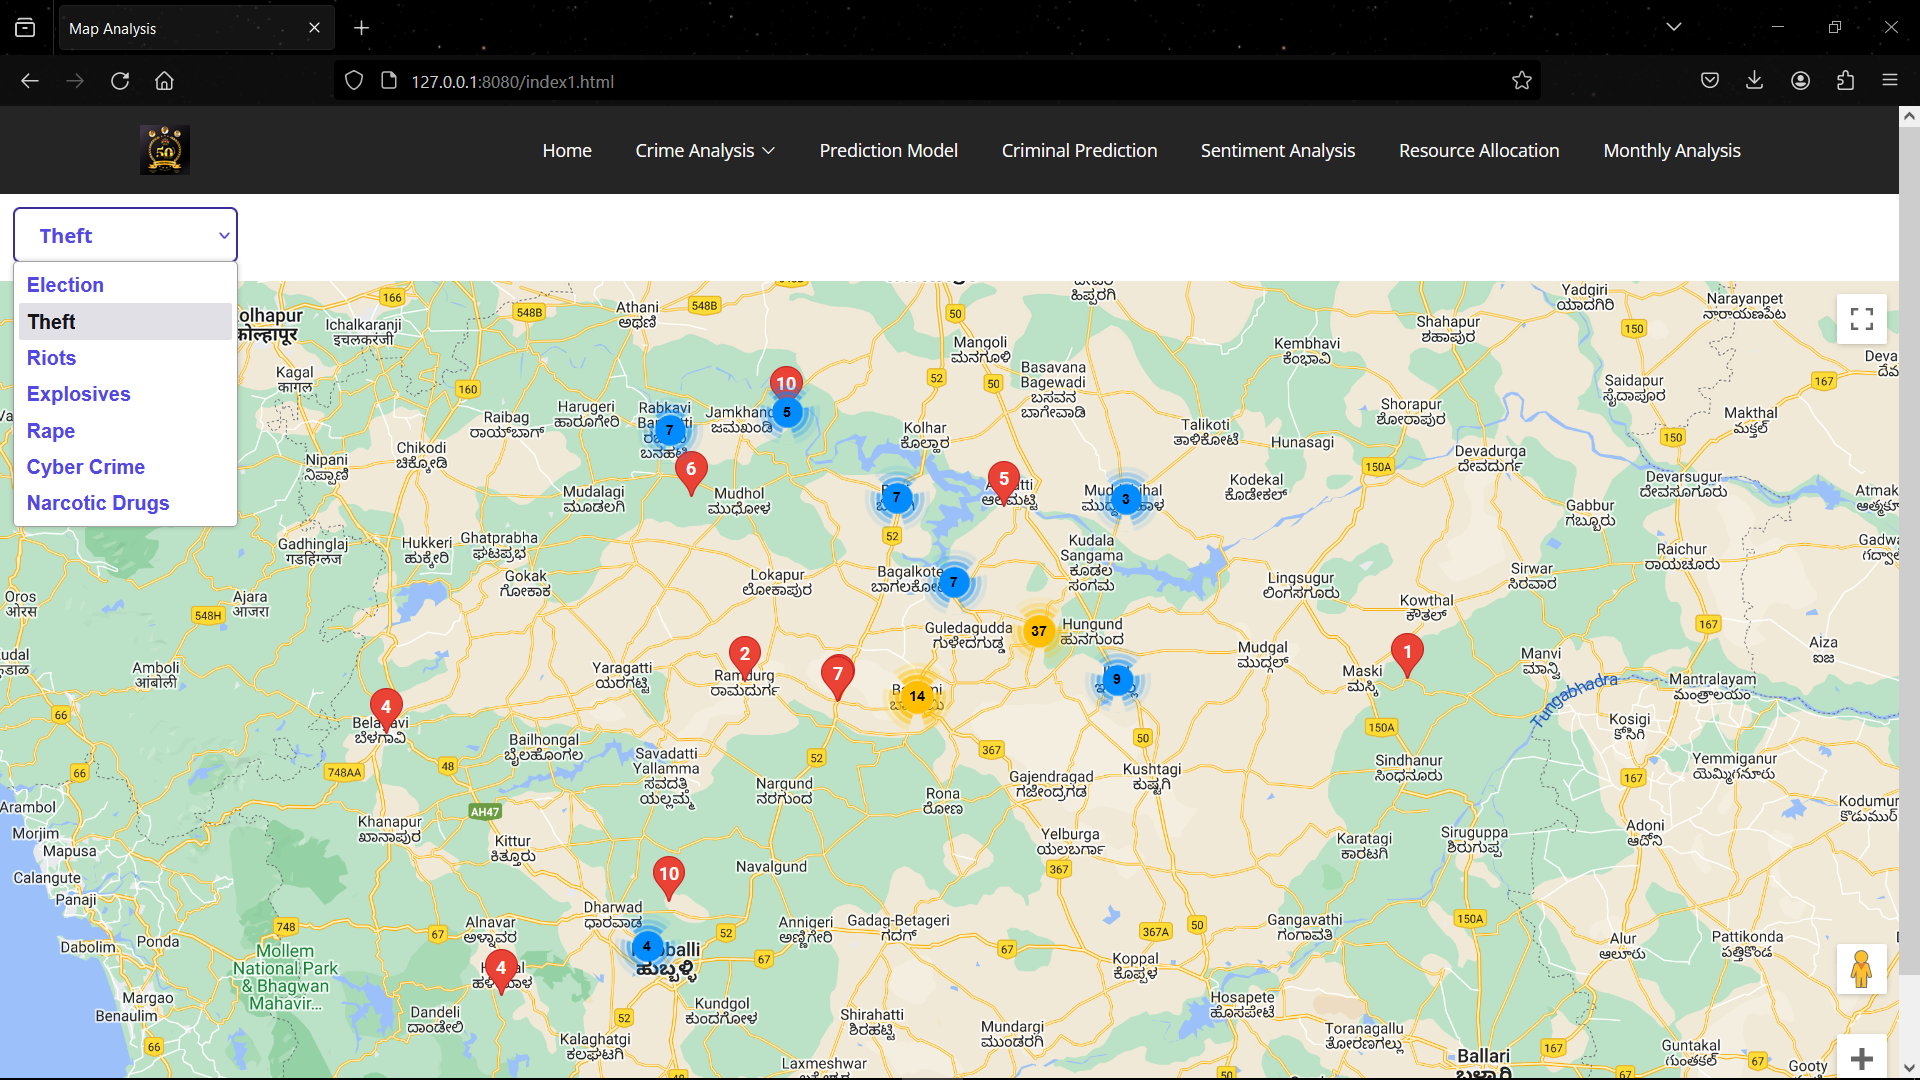Image resolution: width=1920 pixels, height=1080 pixels.
Task: Open the Theft crime type dropdown
Action: pos(125,236)
